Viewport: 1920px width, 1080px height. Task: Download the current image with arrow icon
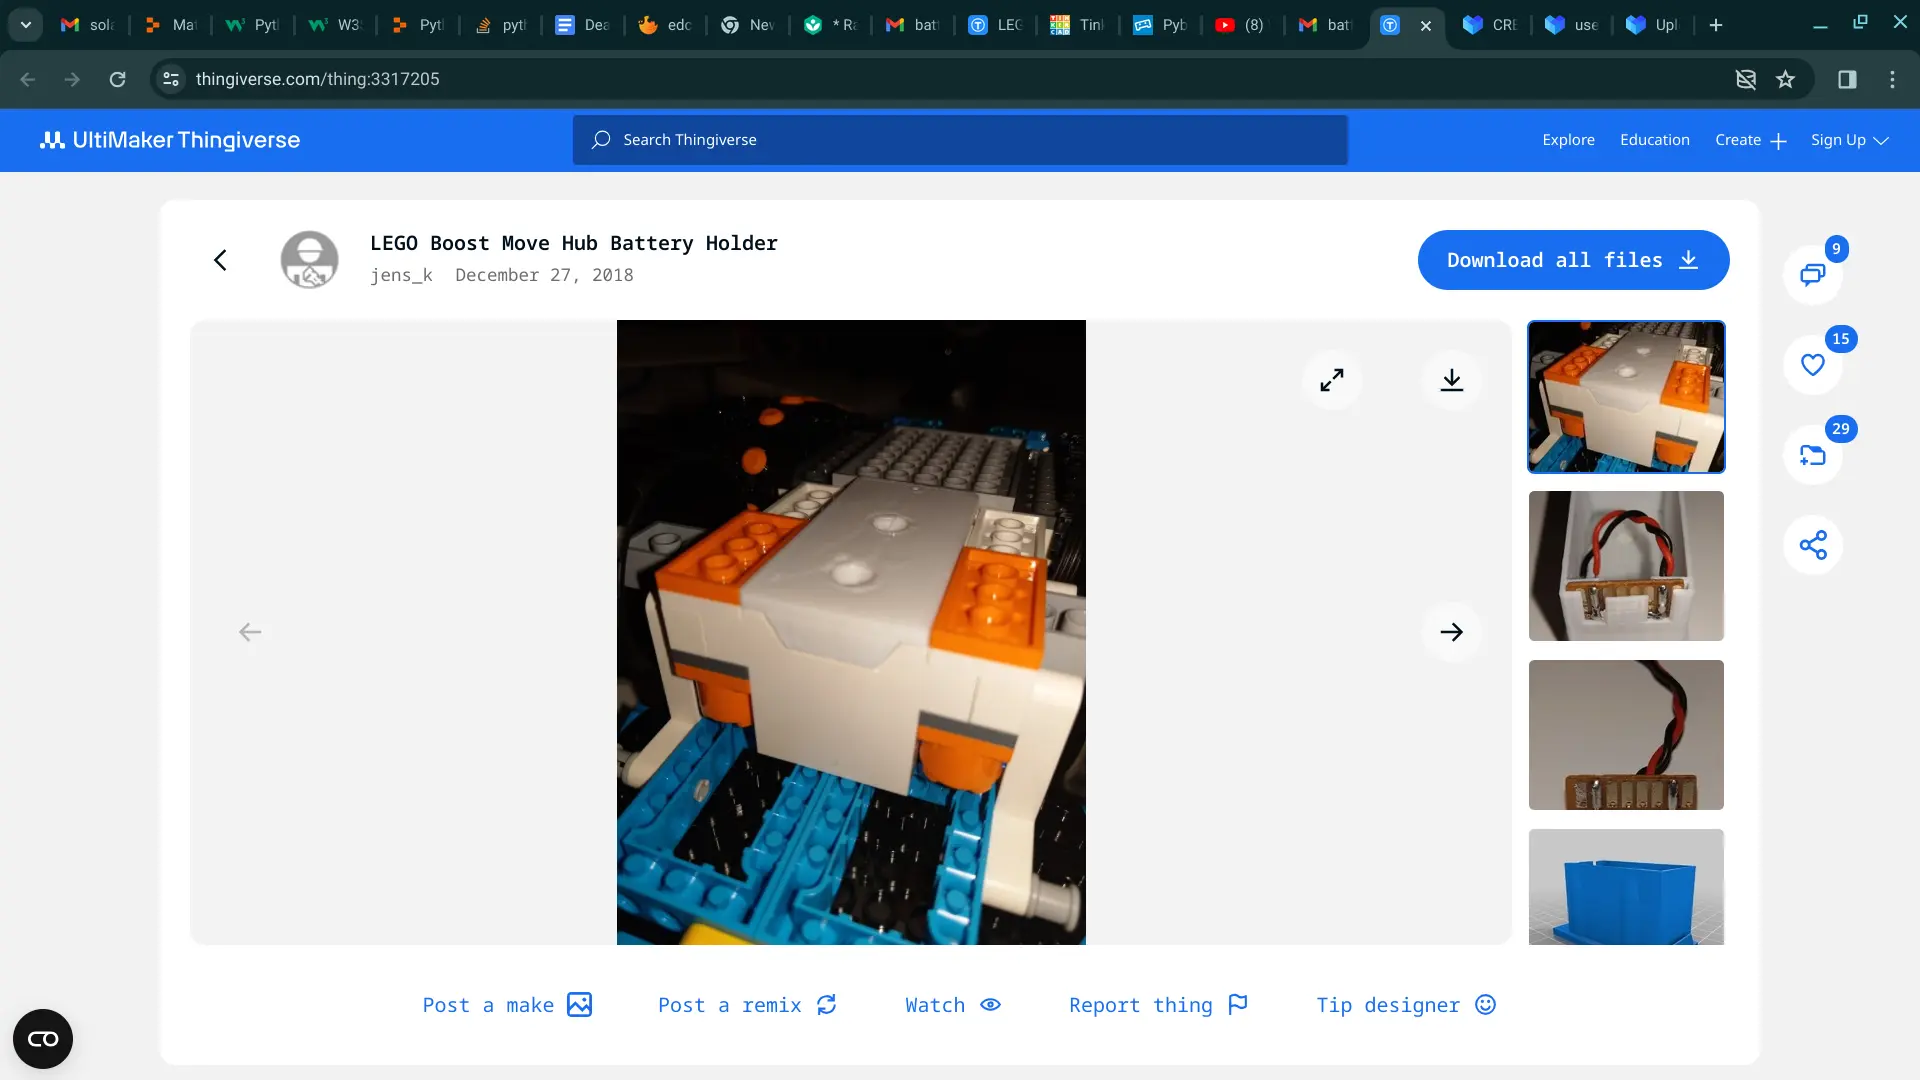coord(1451,380)
